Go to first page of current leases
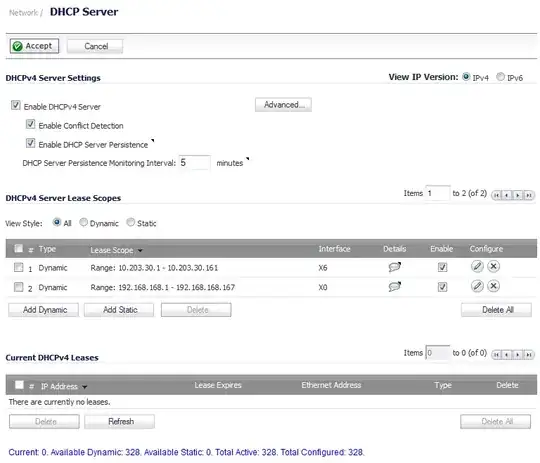This screenshot has height=463, width=540. [496, 354]
